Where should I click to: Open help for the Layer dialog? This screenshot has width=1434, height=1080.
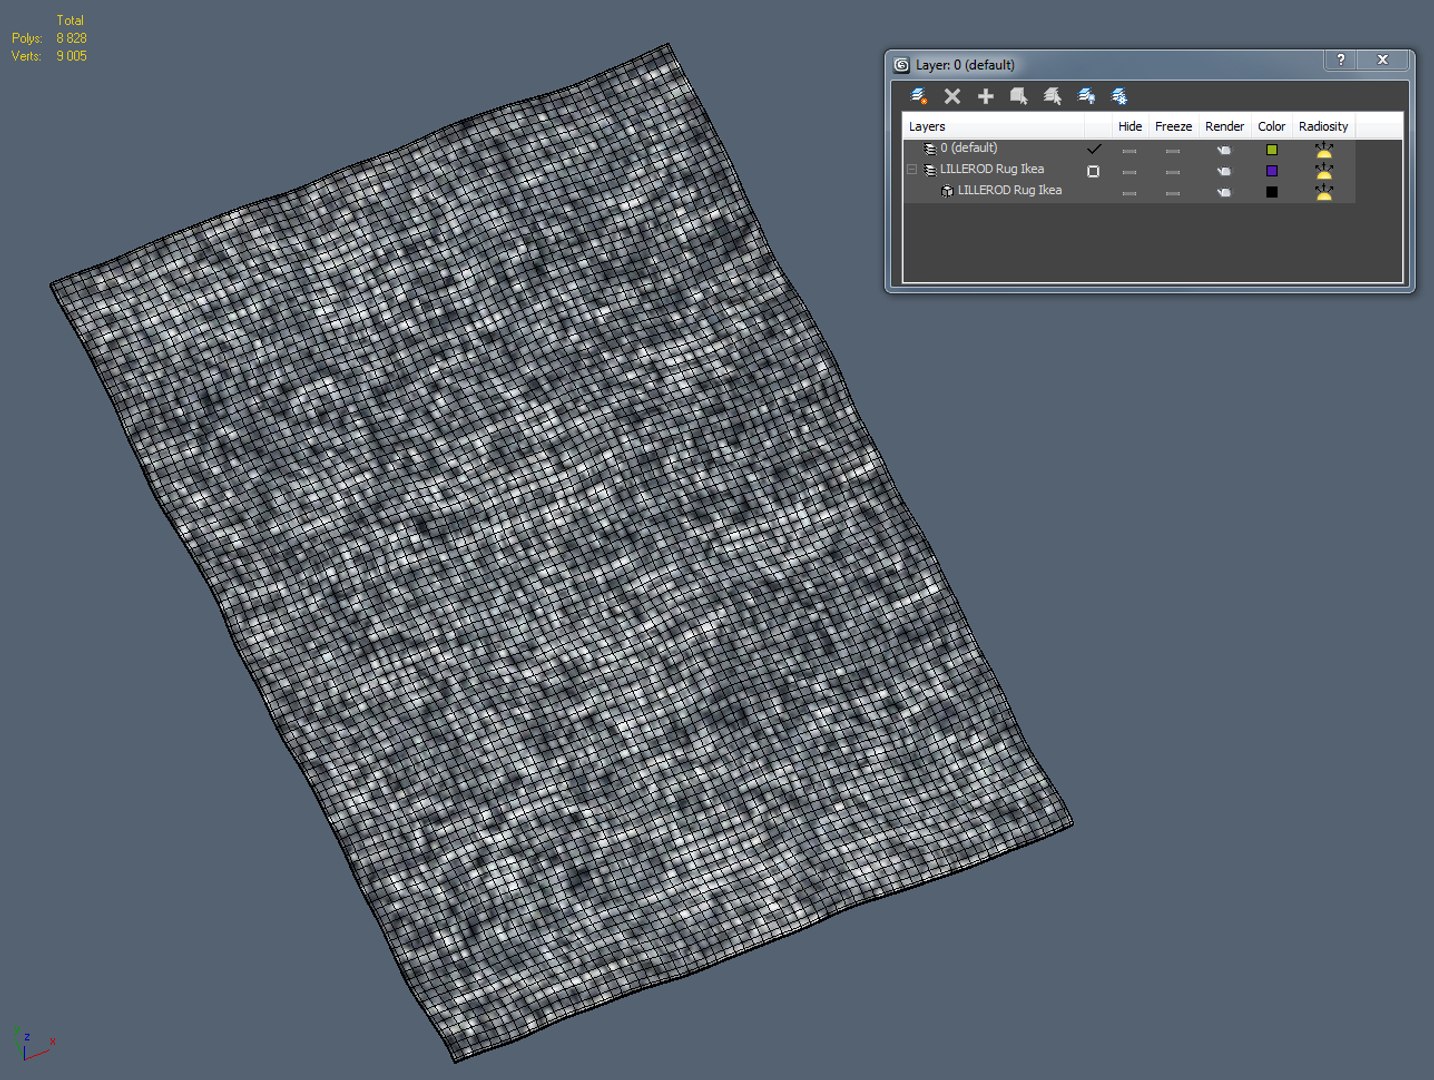(1341, 60)
